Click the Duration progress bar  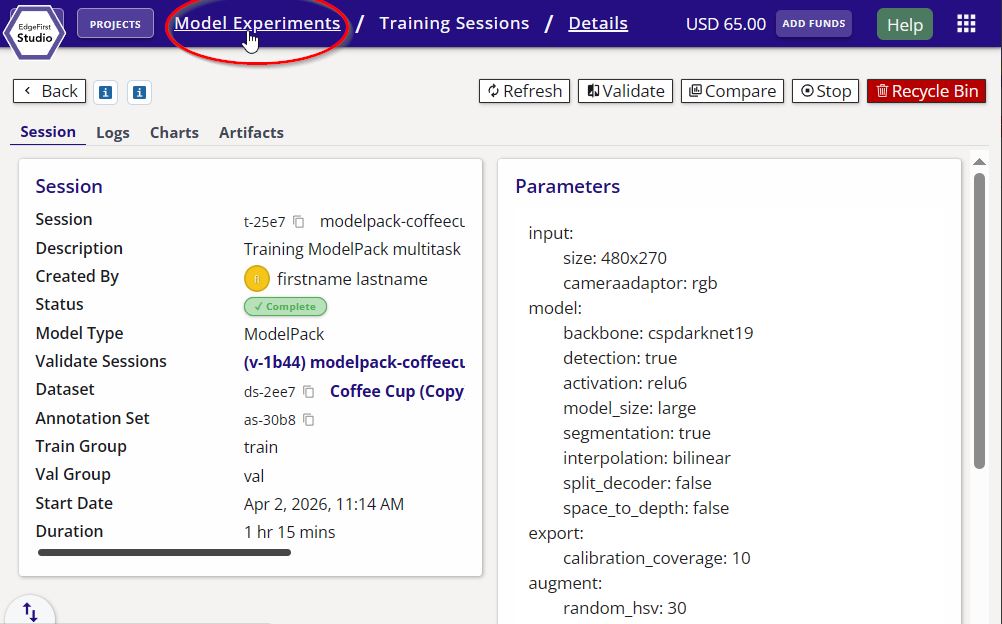coord(163,551)
